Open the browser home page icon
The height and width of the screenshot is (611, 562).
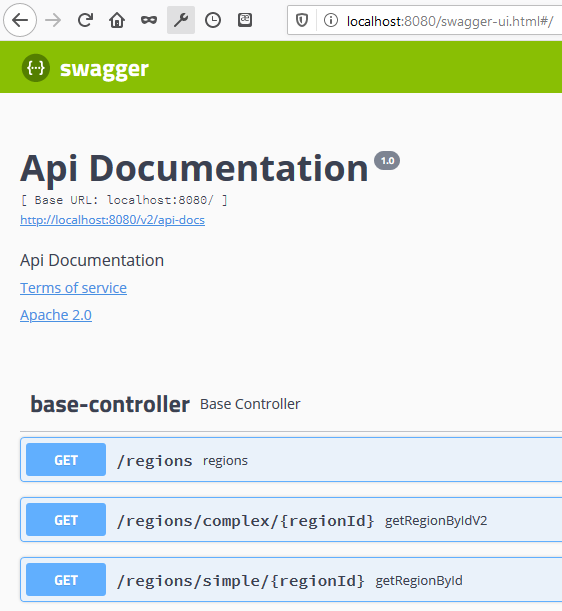click(117, 20)
